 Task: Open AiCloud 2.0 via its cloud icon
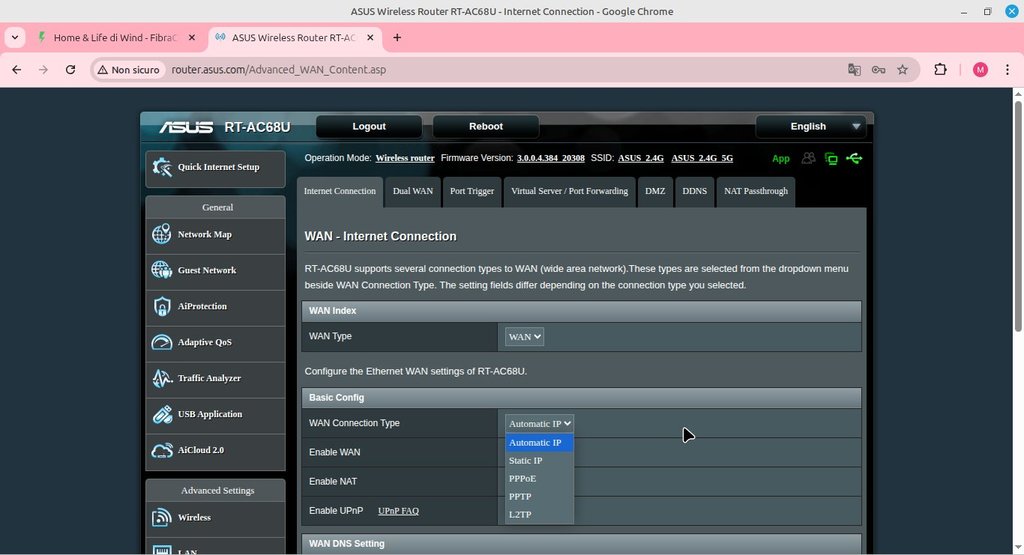point(161,450)
